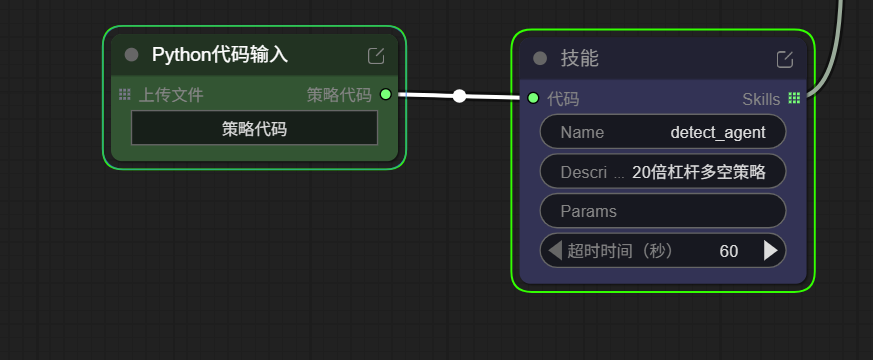Click the Skills output grid icon
The height and width of the screenshot is (360, 873).
(794, 98)
